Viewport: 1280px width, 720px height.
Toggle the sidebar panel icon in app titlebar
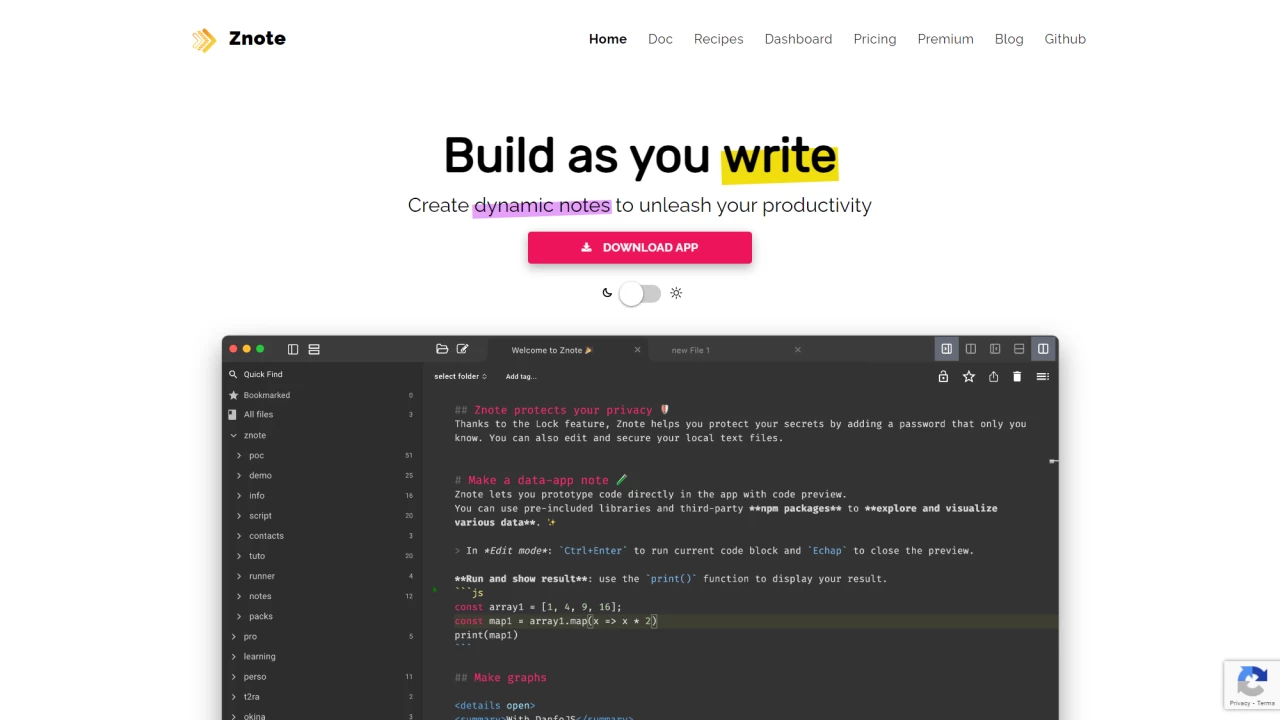tap(293, 349)
